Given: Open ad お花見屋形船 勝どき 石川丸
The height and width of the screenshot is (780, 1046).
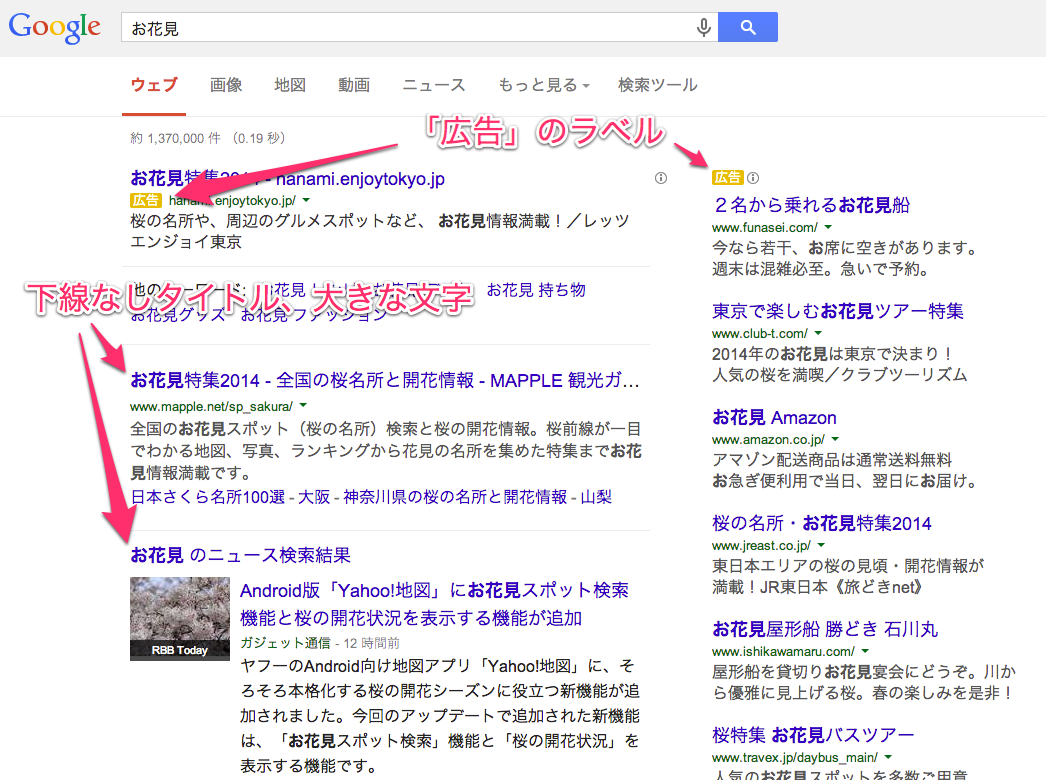Looking at the screenshot, I should click(825, 629).
